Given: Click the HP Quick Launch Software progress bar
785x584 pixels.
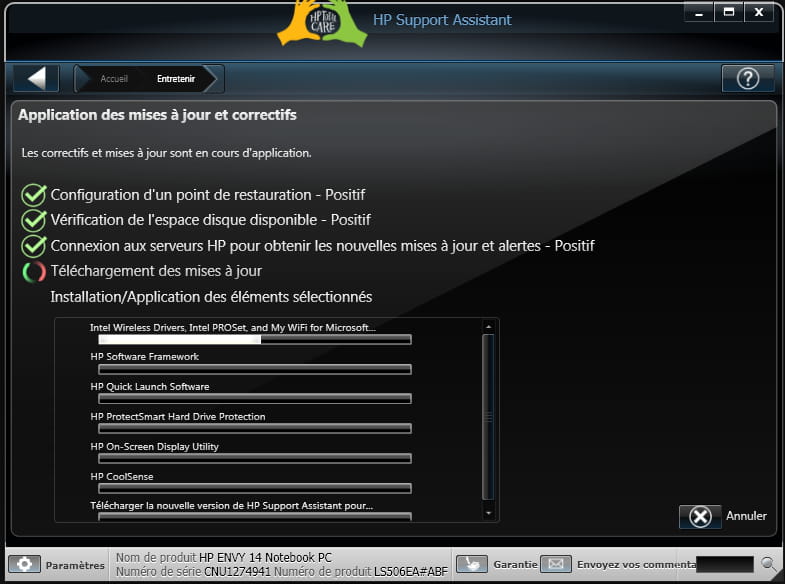Looking at the screenshot, I should point(255,399).
